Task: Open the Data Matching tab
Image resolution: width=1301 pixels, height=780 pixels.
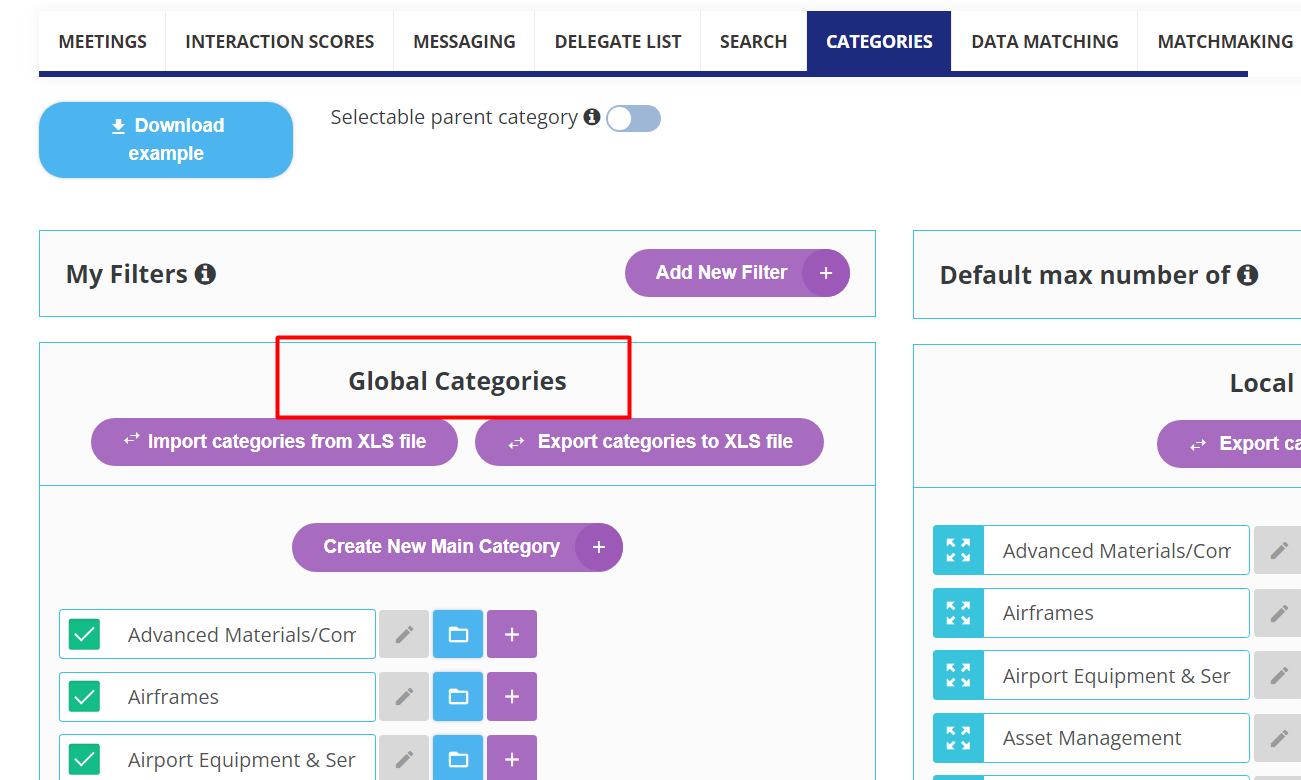Action: click(x=1044, y=42)
